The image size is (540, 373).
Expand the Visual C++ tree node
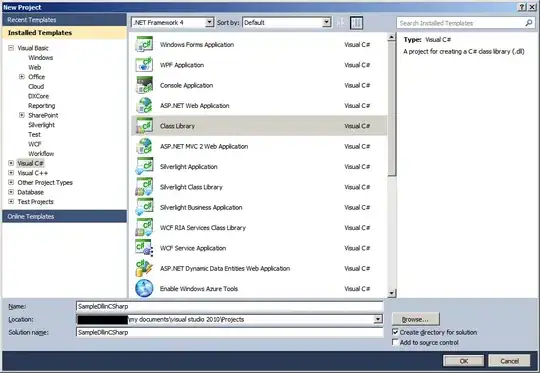pos(11,173)
